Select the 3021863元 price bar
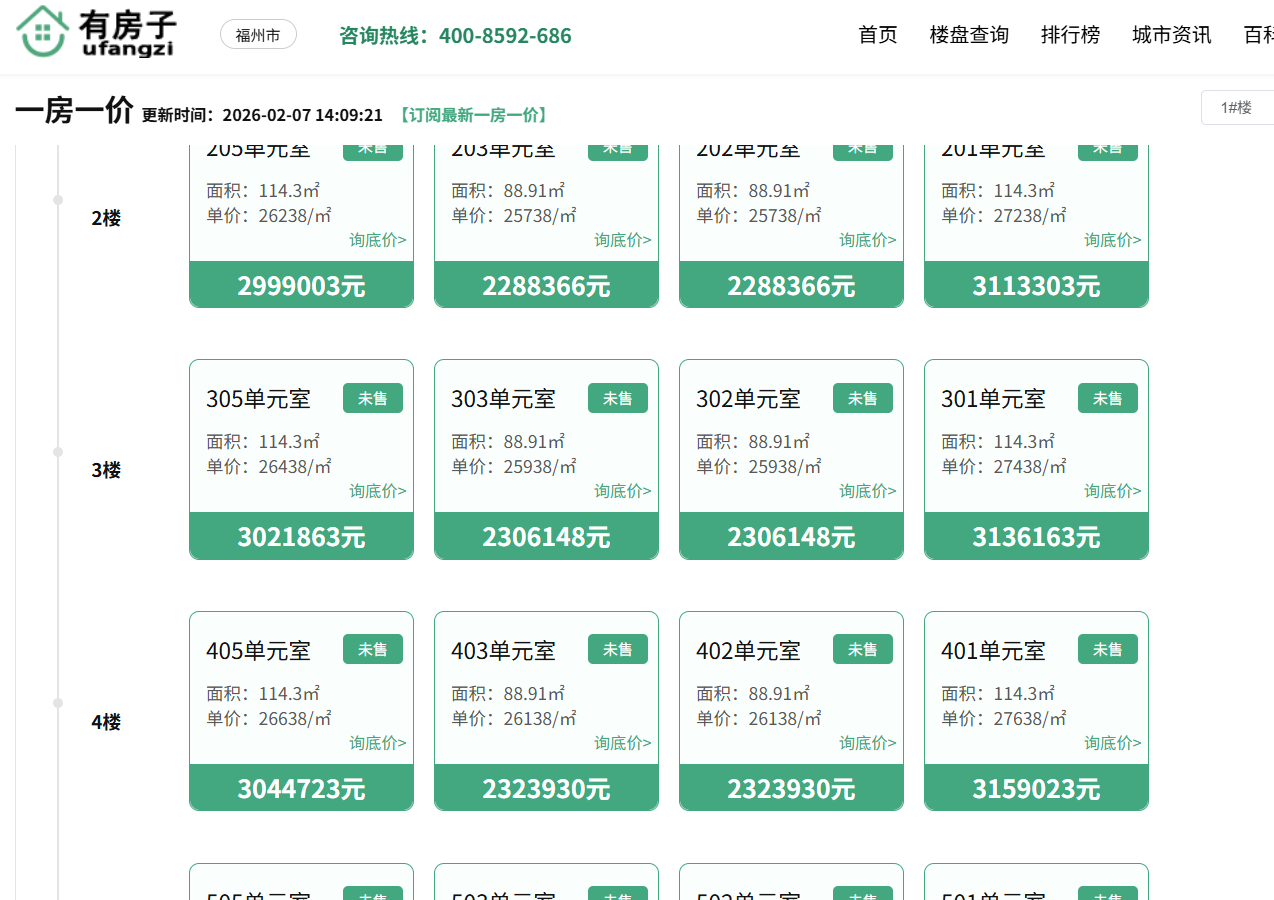 pyautogui.click(x=301, y=537)
